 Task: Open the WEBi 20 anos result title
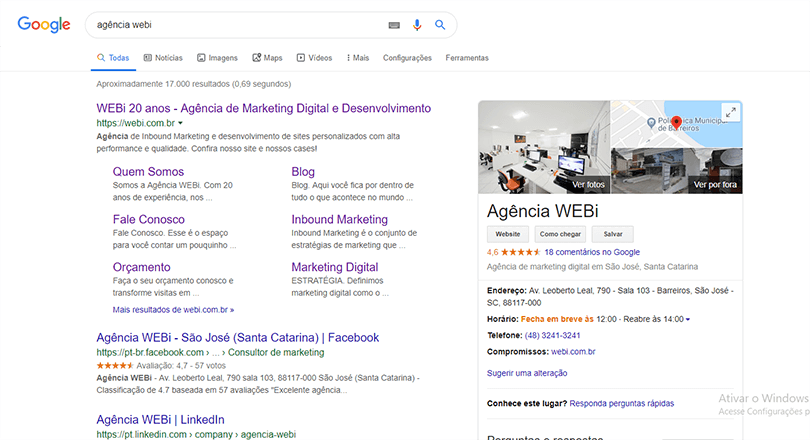pyautogui.click(x=263, y=108)
